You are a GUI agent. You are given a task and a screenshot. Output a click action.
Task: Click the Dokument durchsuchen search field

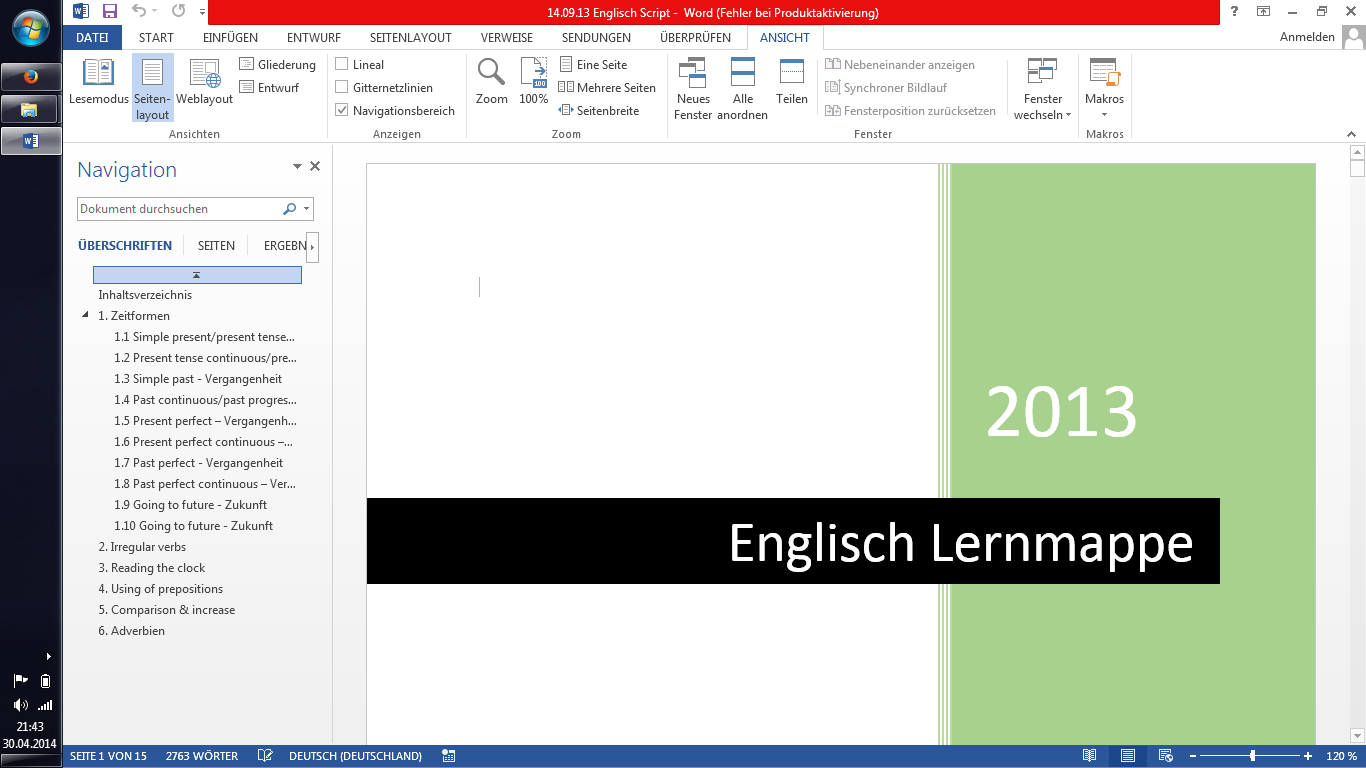tap(178, 209)
